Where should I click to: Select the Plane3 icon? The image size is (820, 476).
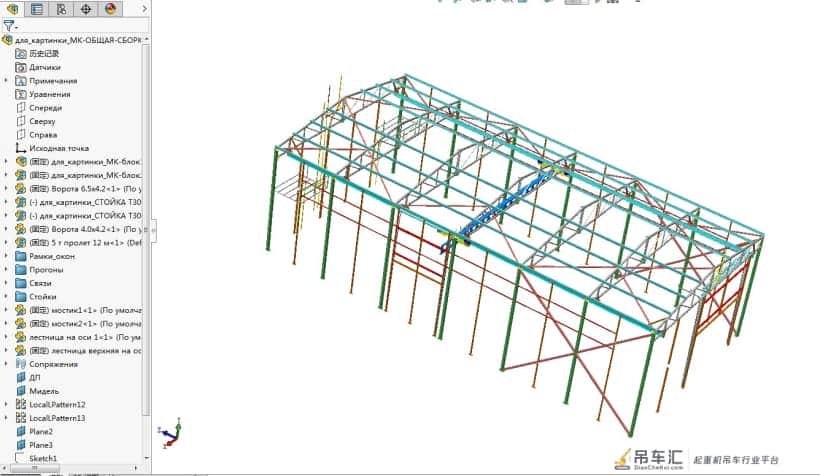pyautogui.click(x=21, y=445)
